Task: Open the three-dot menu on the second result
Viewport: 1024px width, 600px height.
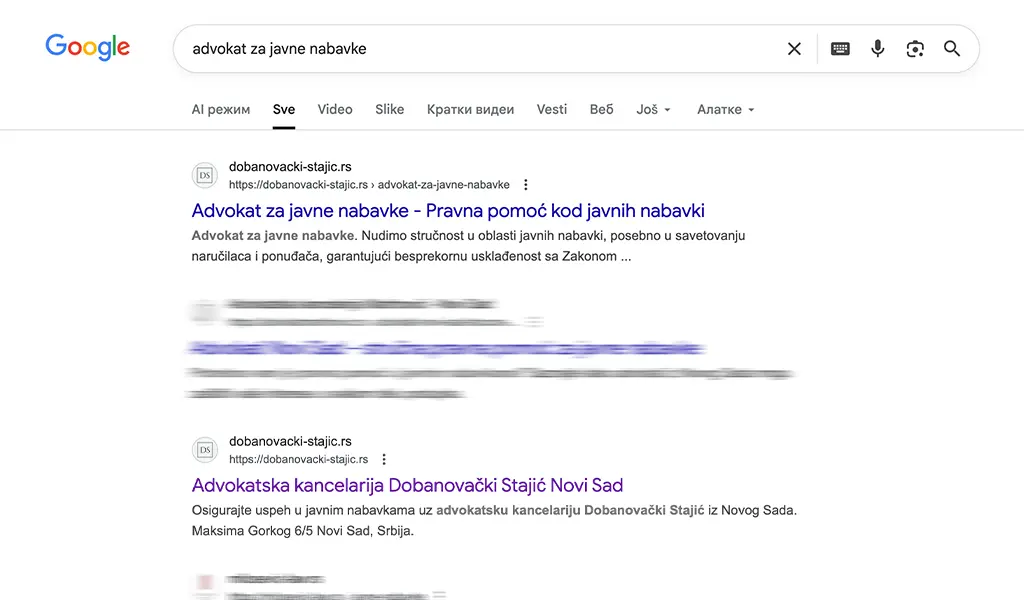Action: [x=384, y=458]
